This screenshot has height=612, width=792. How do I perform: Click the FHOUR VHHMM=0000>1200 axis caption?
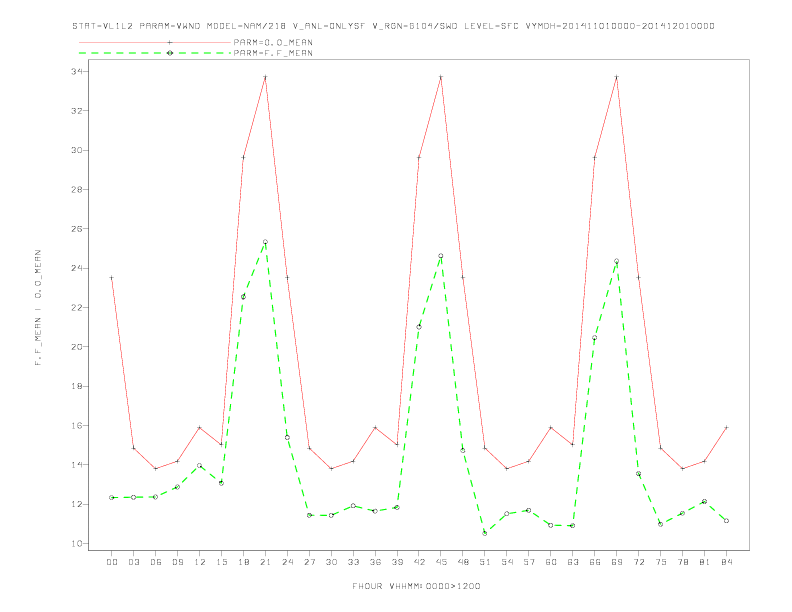point(416,586)
